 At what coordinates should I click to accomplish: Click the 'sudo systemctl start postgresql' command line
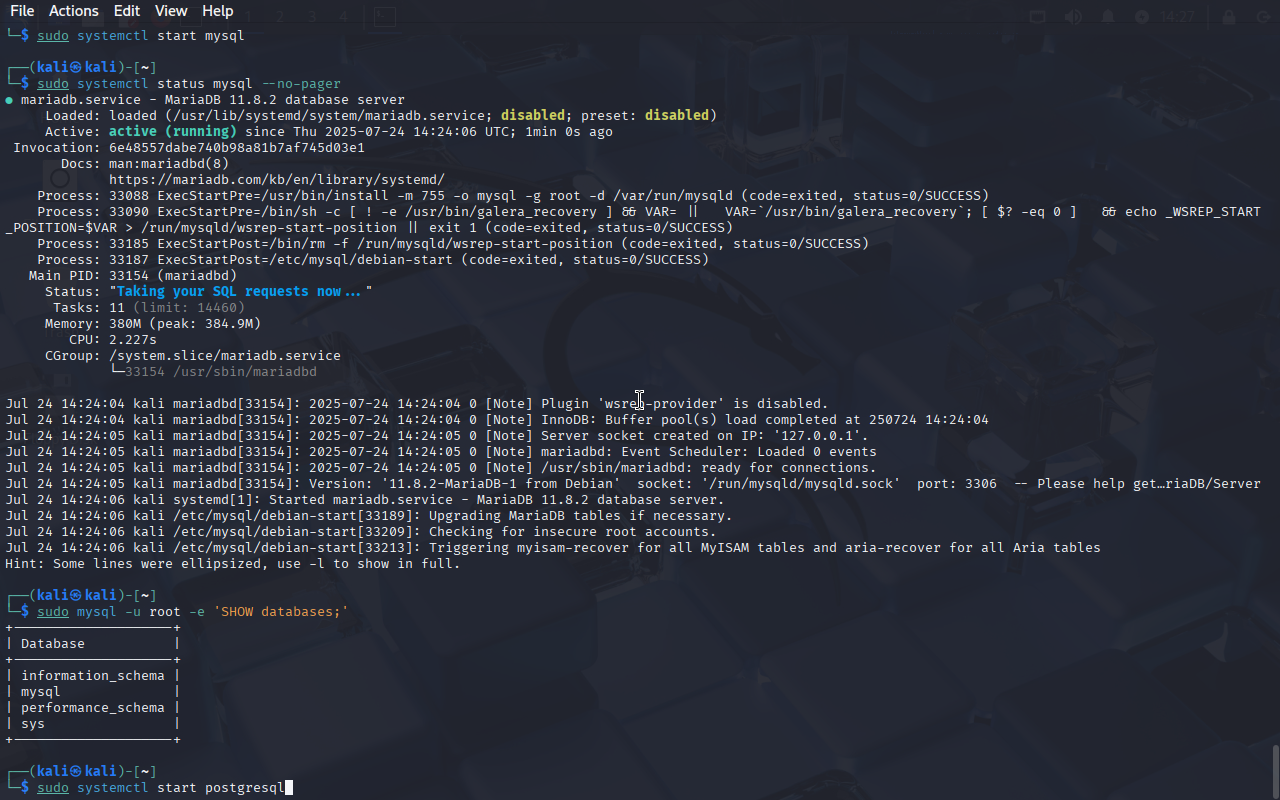pos(161,788)
